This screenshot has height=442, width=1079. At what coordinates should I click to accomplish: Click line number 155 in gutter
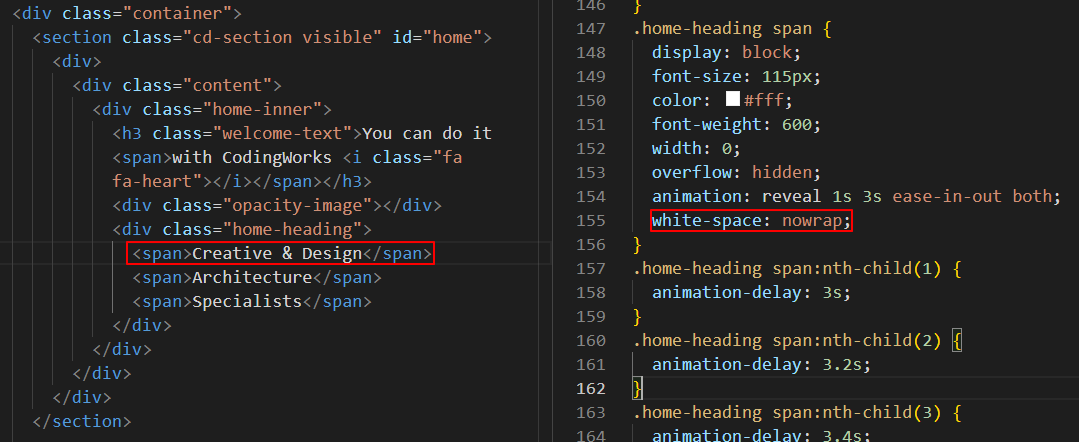pyautogui.click(x=591, y=220)
